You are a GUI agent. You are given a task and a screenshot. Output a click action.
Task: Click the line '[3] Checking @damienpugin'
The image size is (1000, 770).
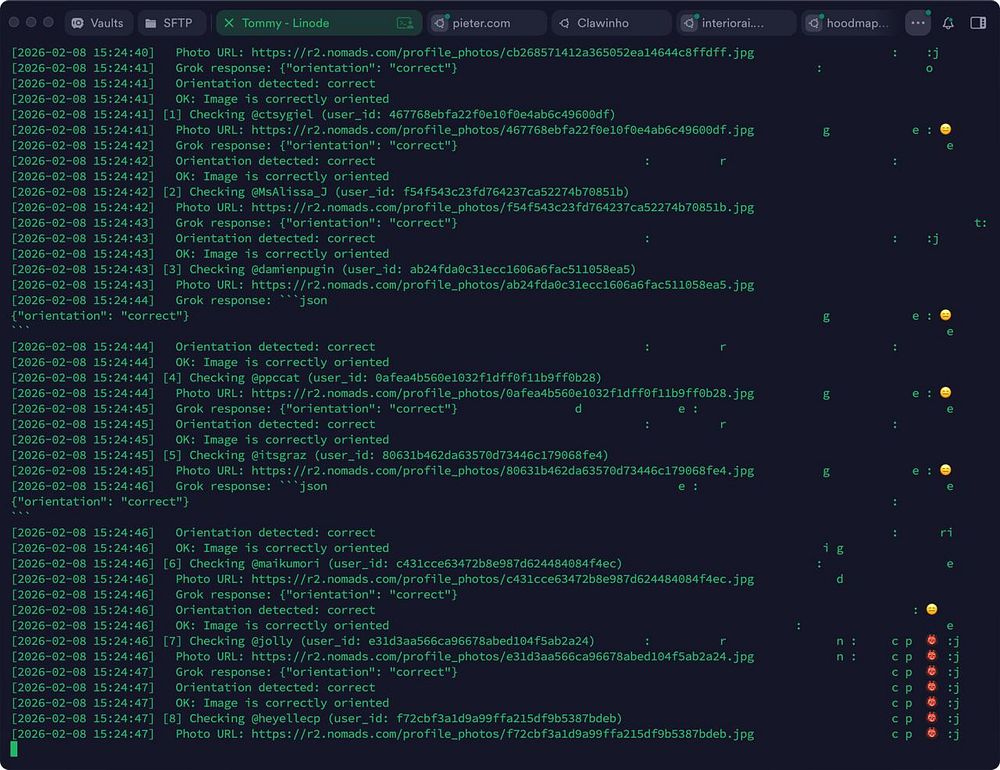click(323, 269)
